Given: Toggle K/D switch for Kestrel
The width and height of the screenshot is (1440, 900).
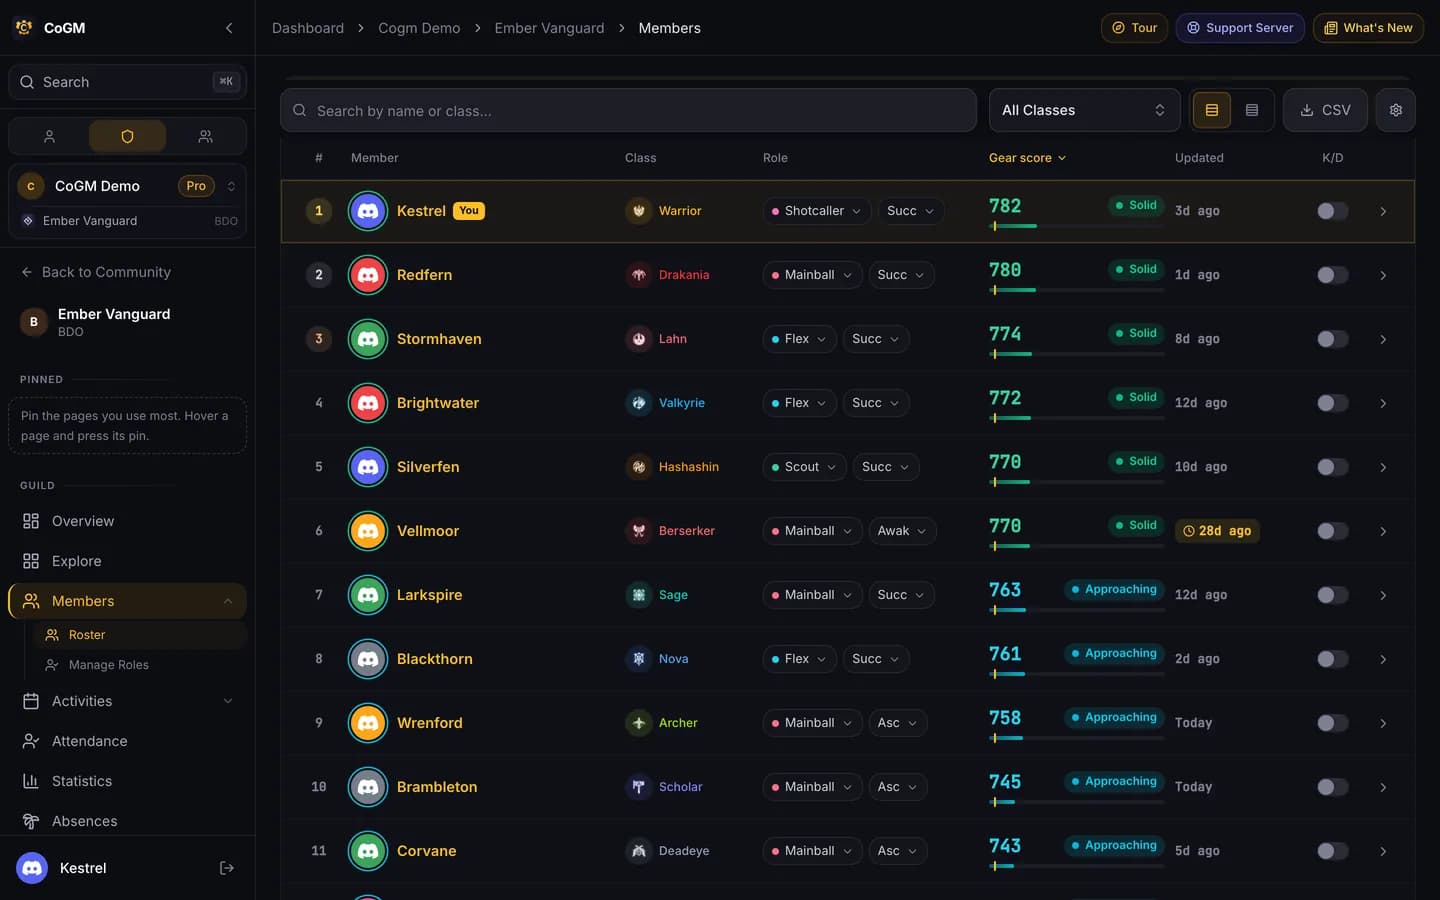Looking at the screenshot, I should pyautogui.click(x=1332, y=211).
